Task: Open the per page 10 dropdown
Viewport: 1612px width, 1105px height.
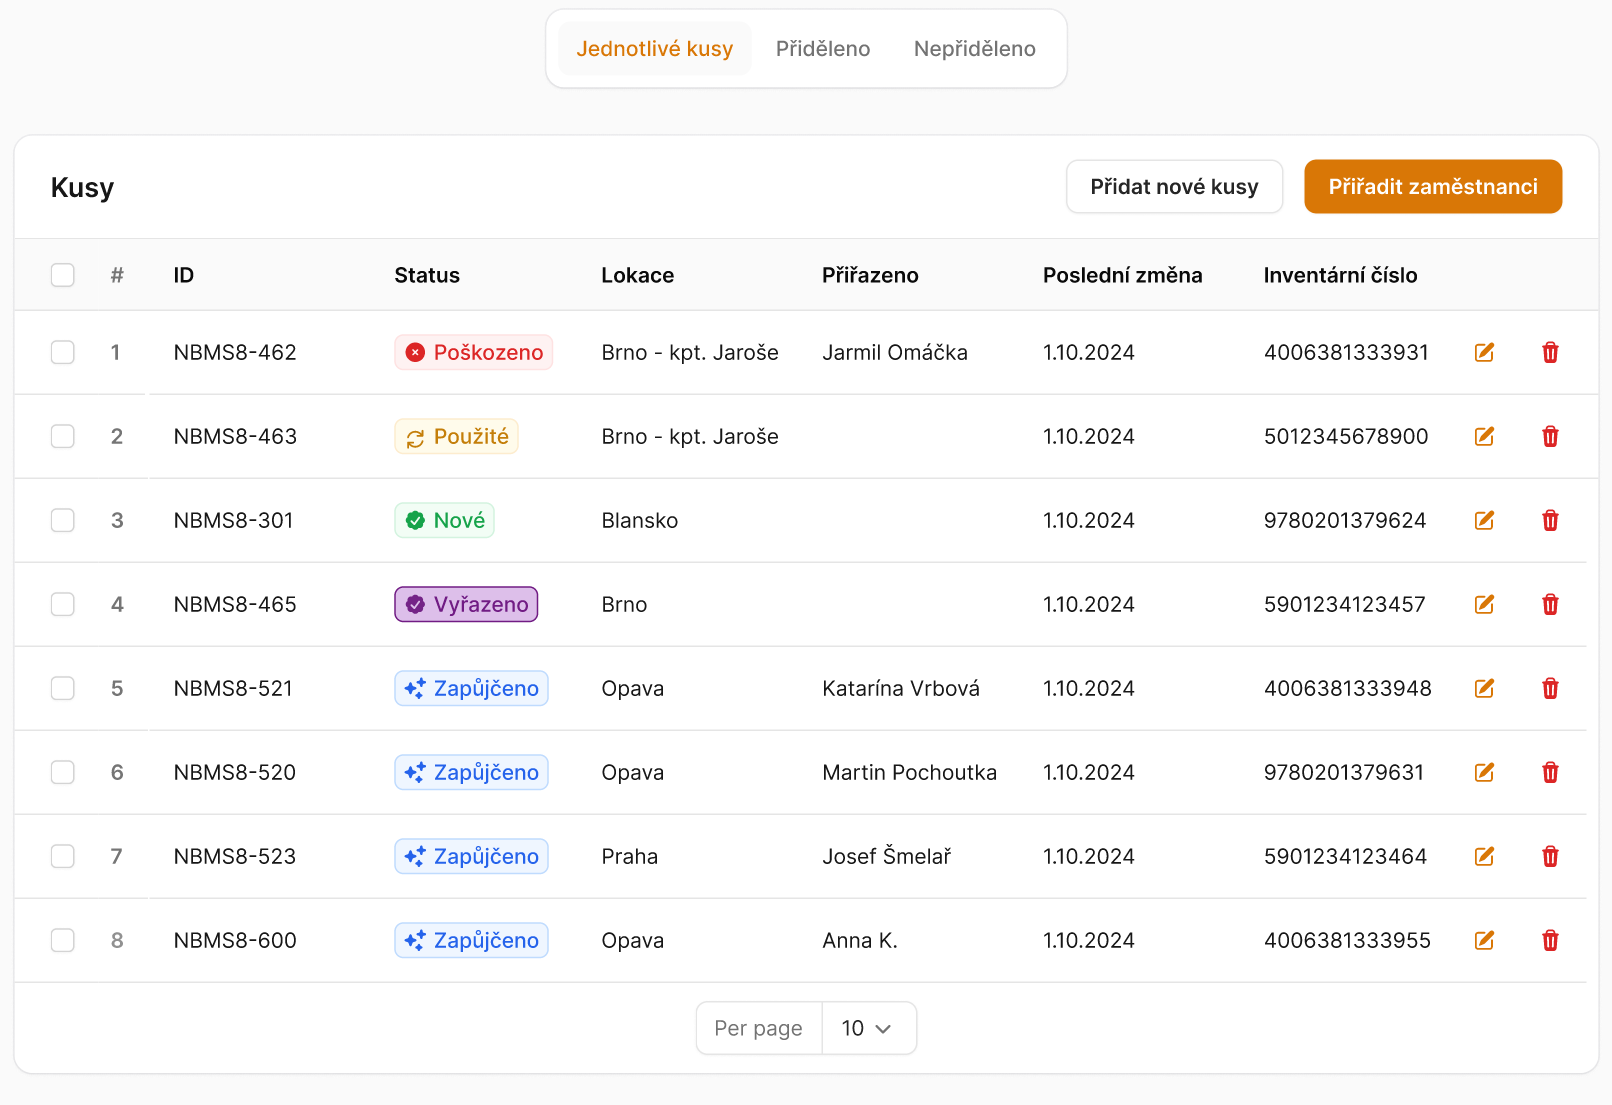Action: (868, 1028)
